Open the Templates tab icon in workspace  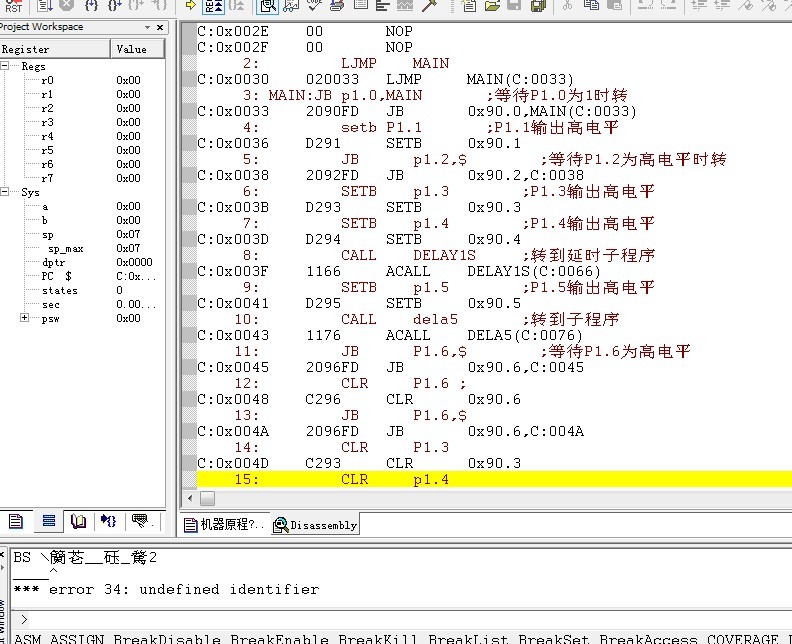pos(140,521)
